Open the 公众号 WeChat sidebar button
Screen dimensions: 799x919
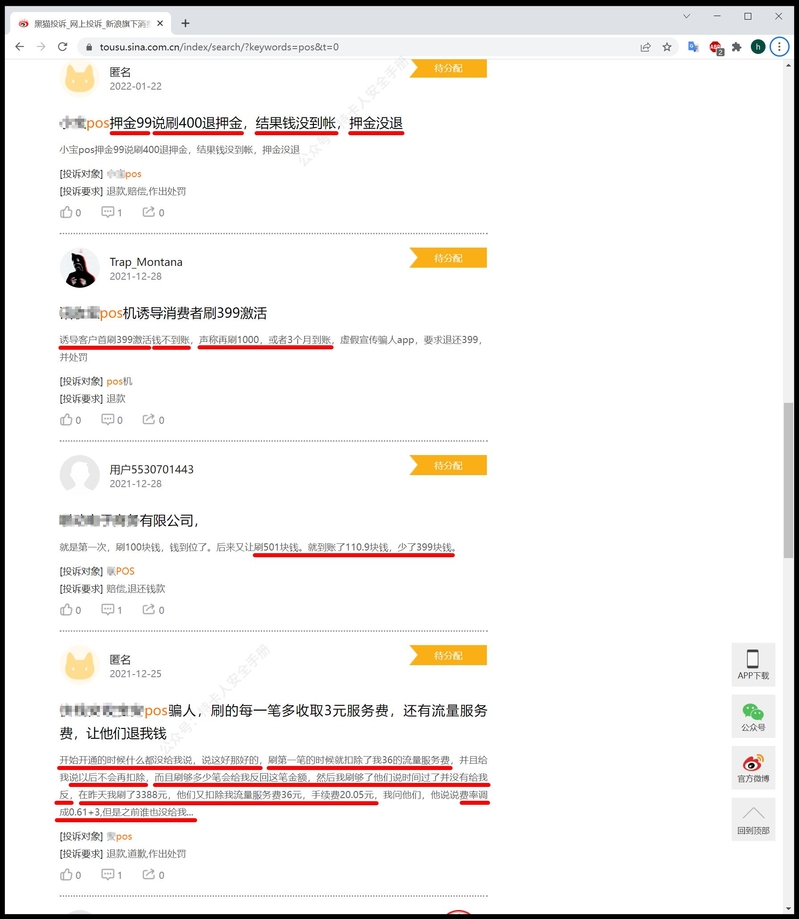pyautogui.click(x=753, y=716)
